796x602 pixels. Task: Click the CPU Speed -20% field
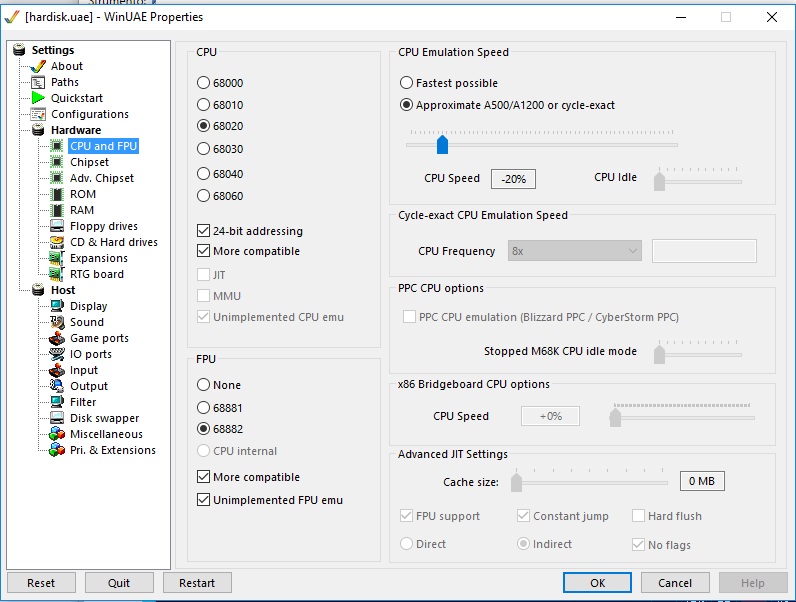tap(513, 179)
